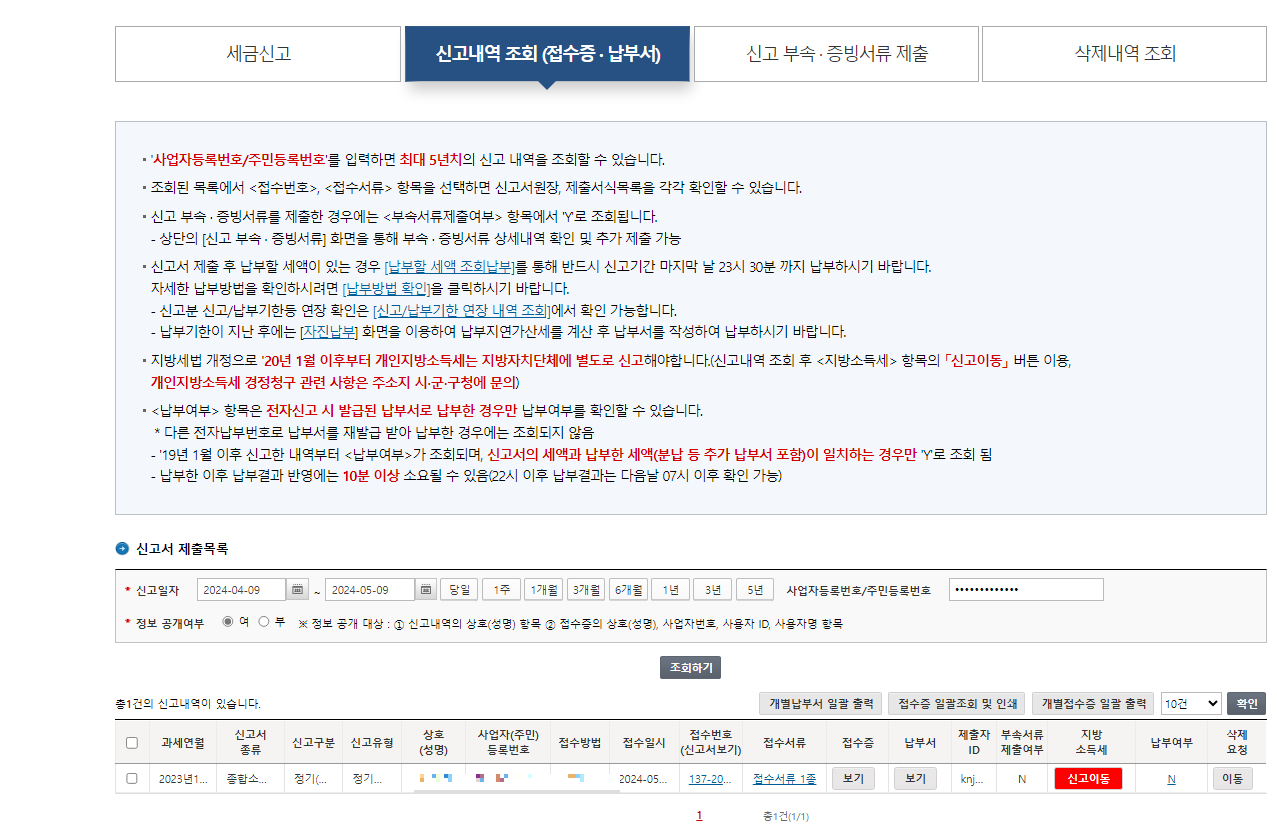Open the 10건 rows-per-page dropdown
This screenshot has height=838, width=1277.
coord(1191,703)
